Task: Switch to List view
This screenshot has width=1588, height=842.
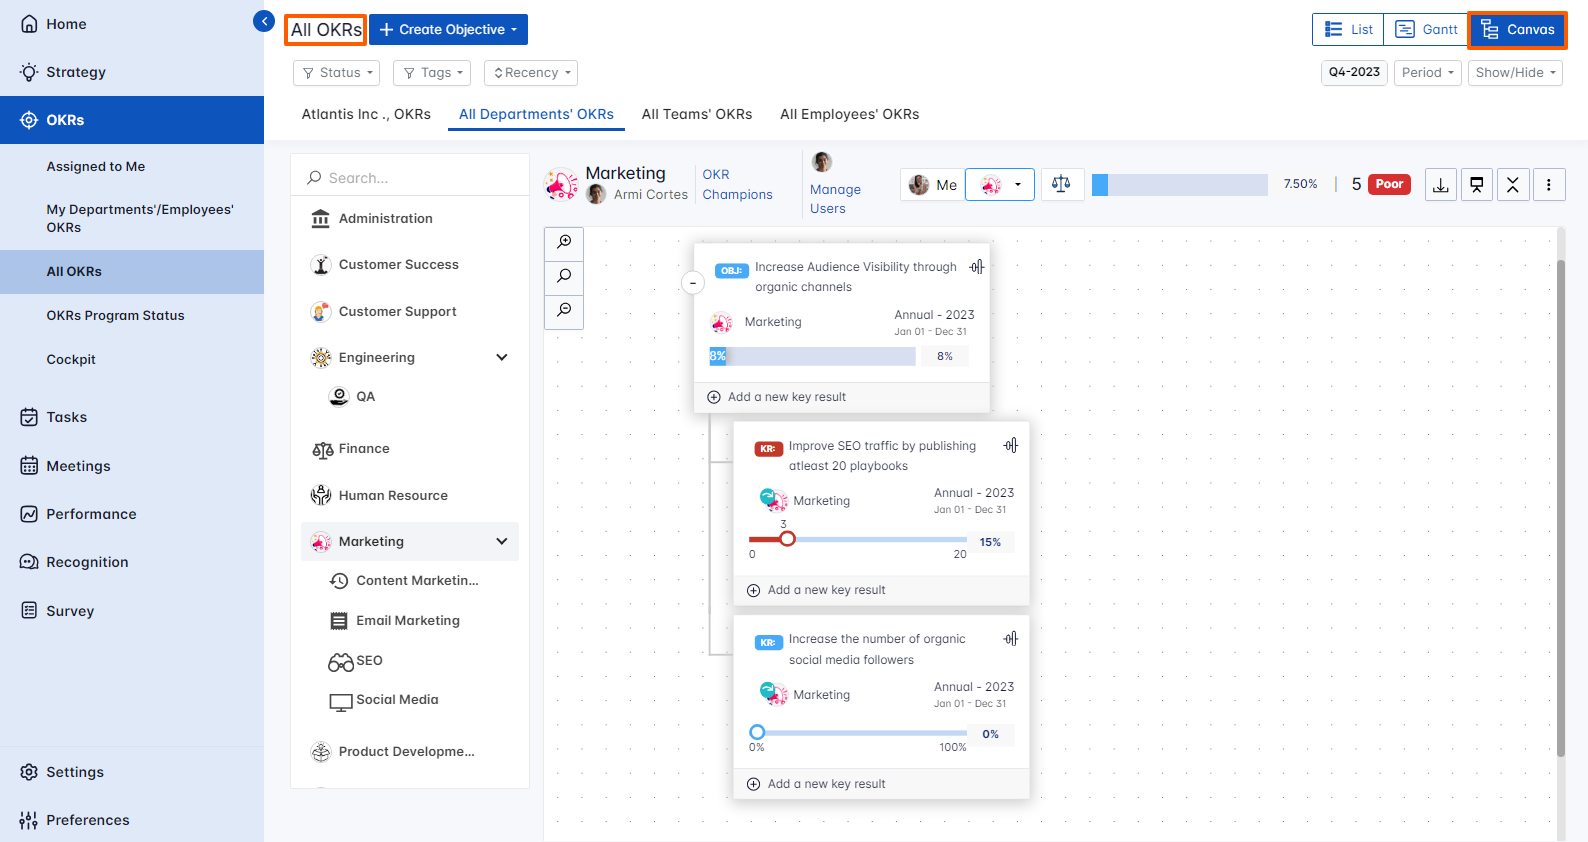Action: click(1348, 30)
